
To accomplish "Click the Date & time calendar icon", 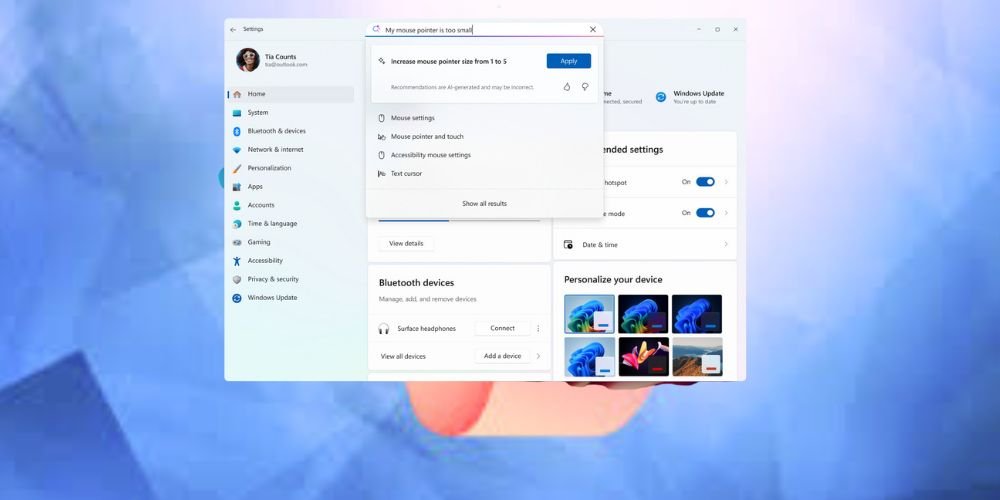I will pos(568,244).
